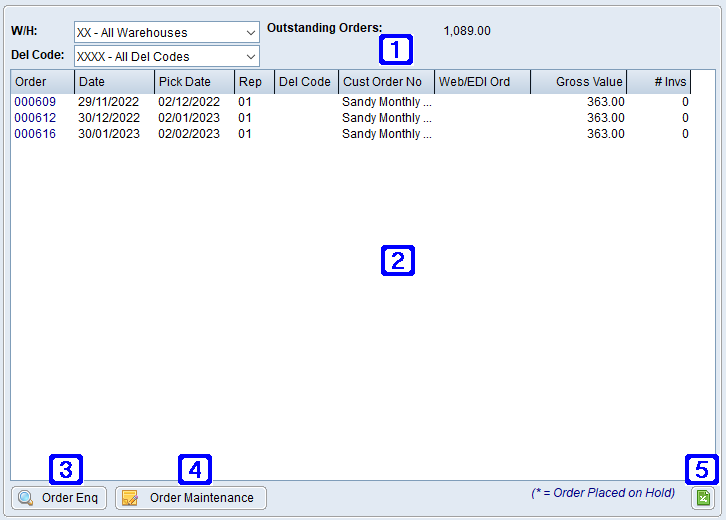Launch Order Maintenance

click(191, 498)
